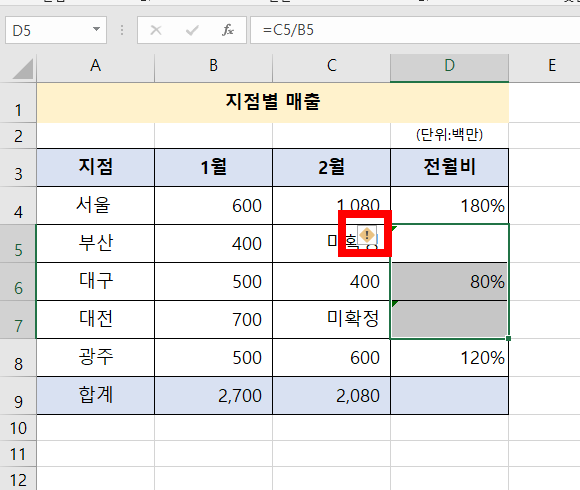580x490 pixels.
Task: Select row 7 header
Action: (x=18, y=320)
